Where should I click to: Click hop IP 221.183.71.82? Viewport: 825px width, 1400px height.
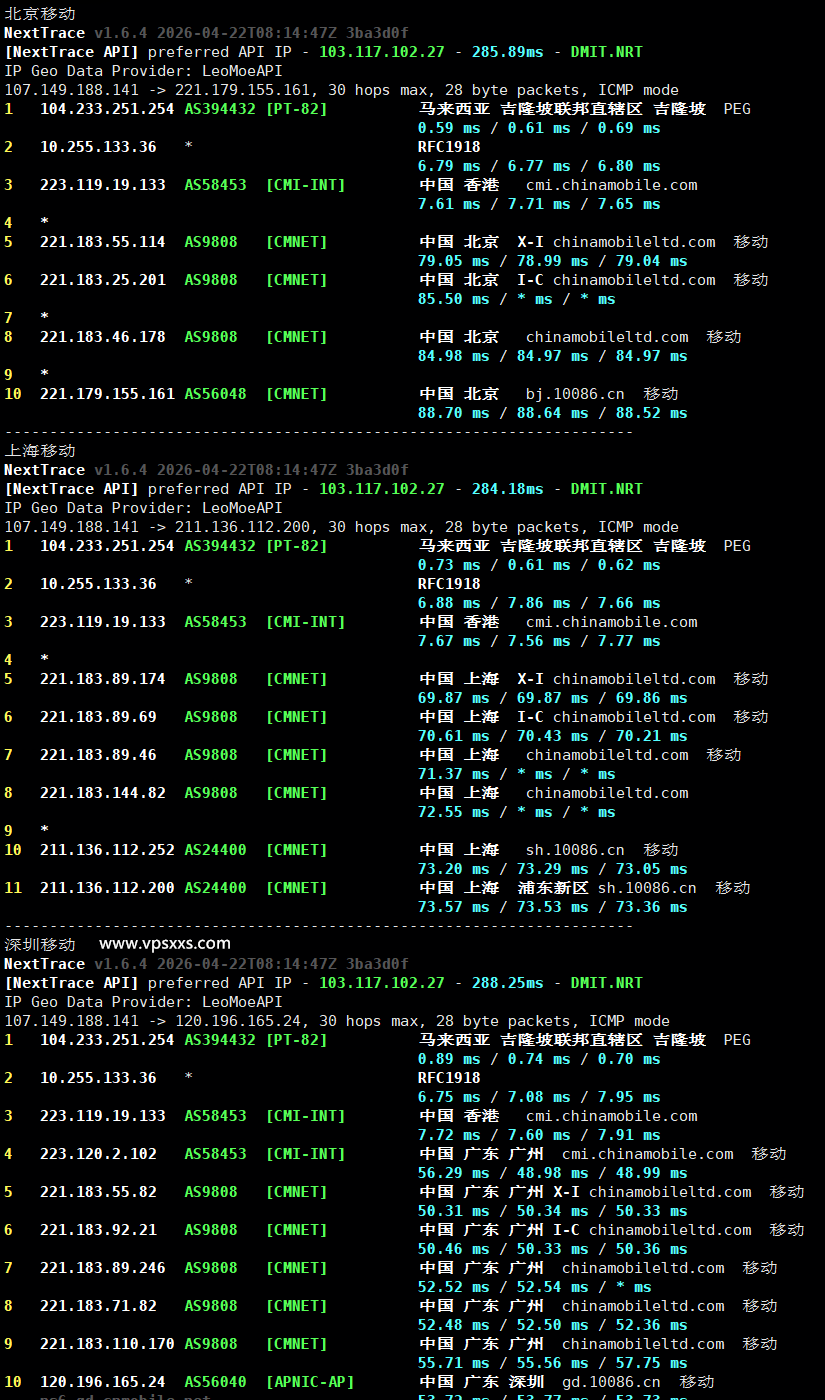[98, 1306]
